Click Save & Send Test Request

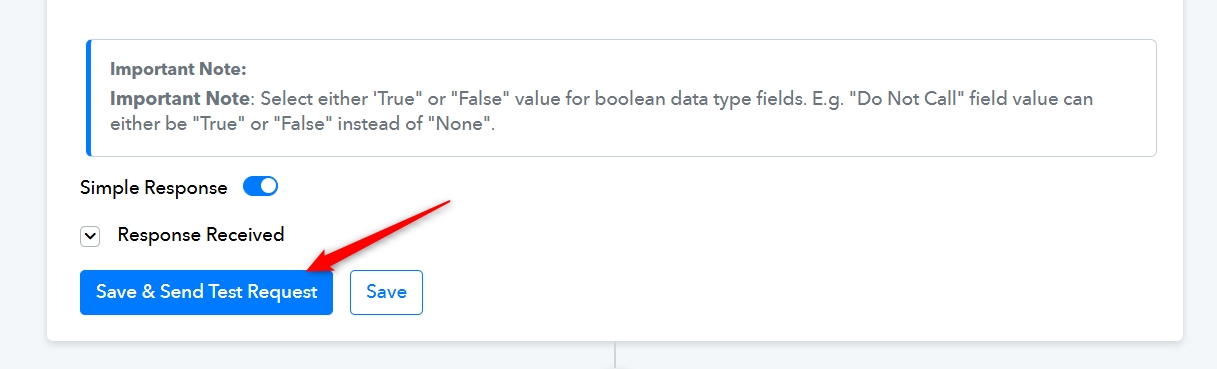point(206,292)
